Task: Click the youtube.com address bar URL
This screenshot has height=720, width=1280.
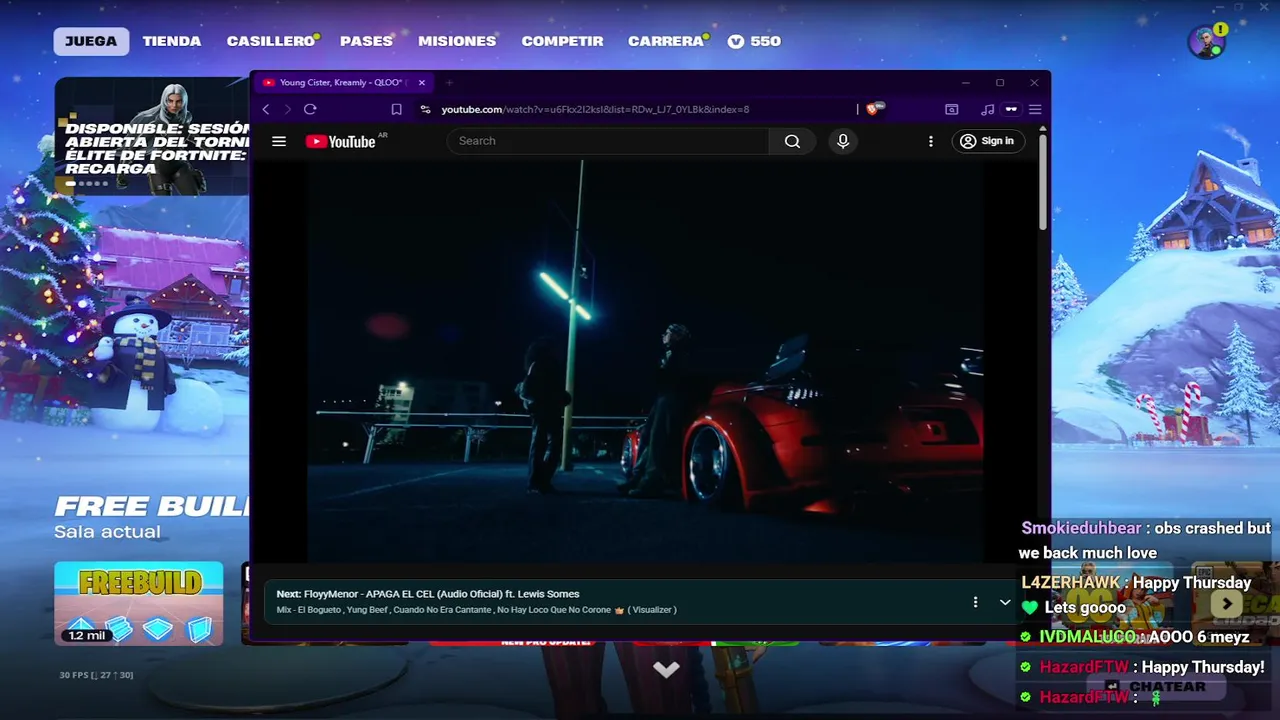Action: pyautogui.click(x=595, y=109)
